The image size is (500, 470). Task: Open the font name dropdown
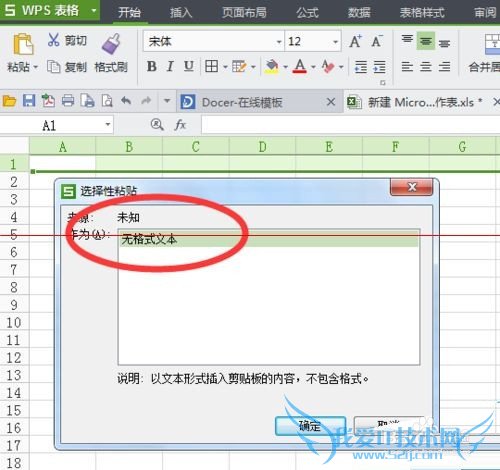[279, 42]
